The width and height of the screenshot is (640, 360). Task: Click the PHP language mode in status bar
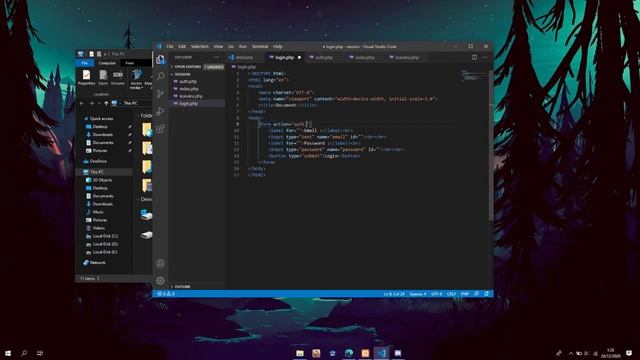tap(464, 294)
